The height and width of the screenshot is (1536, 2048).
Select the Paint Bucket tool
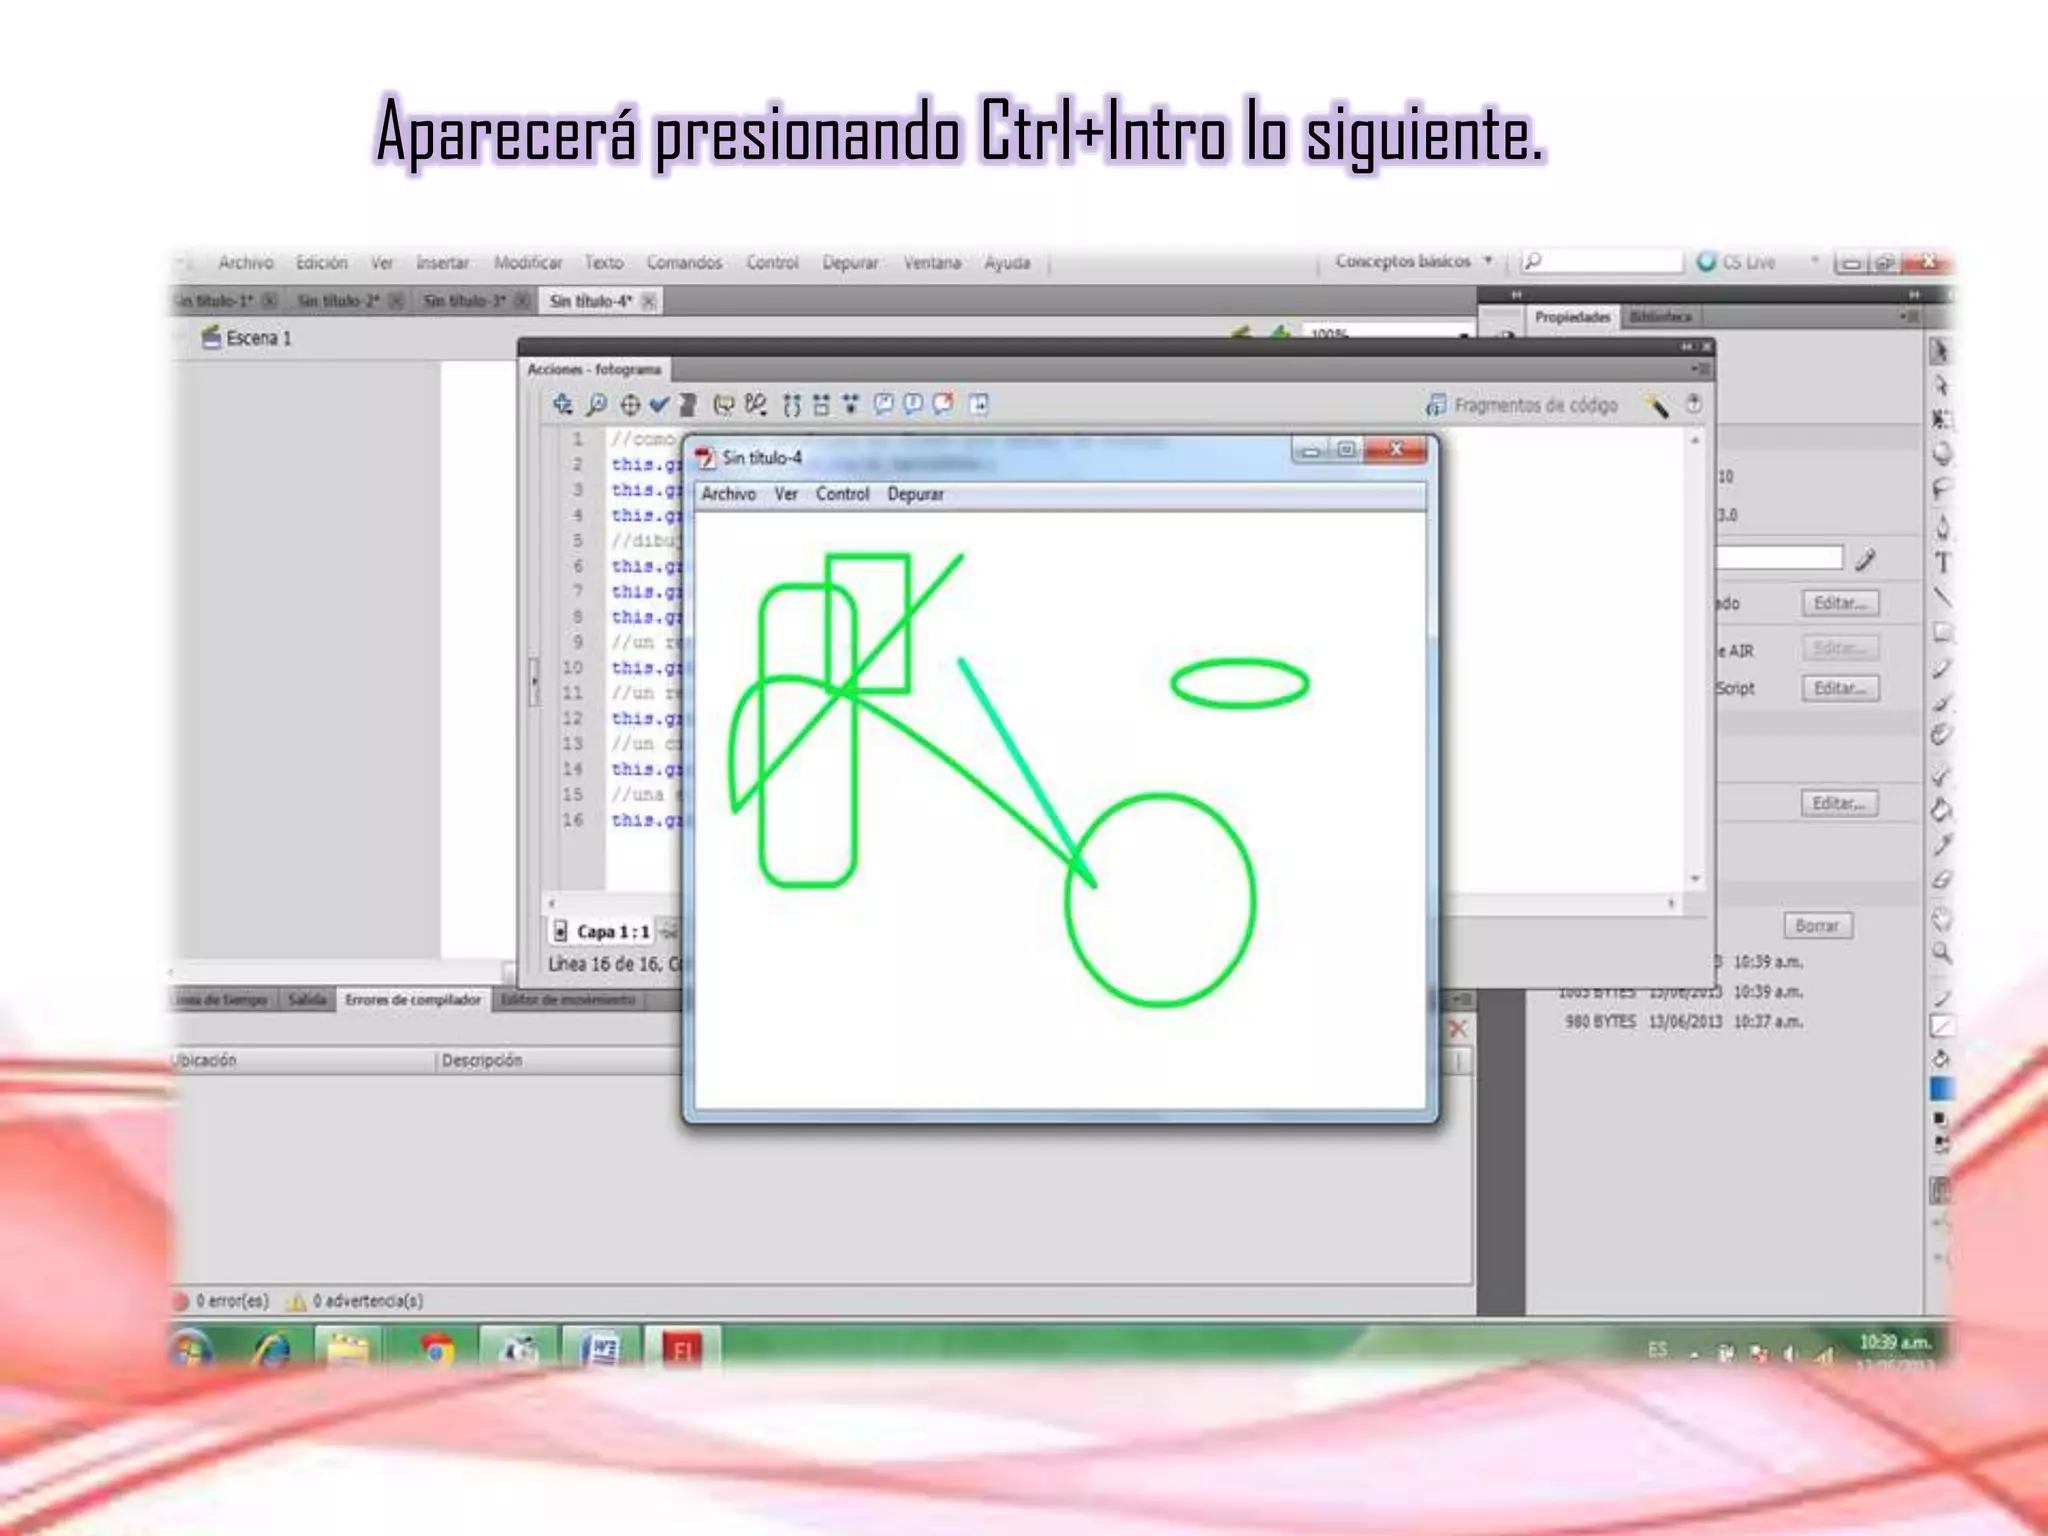pos(1941,808)
